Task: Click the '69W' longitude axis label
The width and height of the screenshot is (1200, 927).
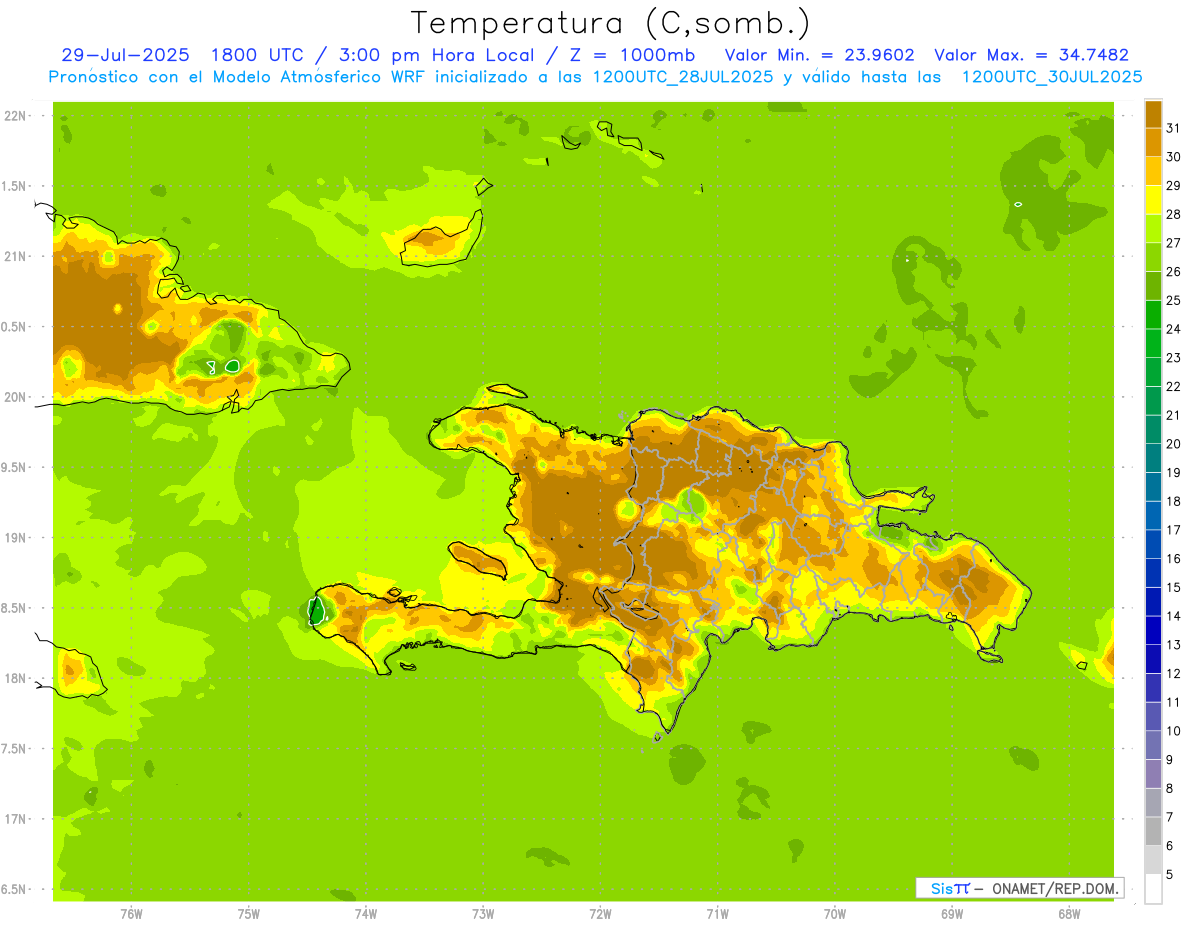Action: pos(952,914)
